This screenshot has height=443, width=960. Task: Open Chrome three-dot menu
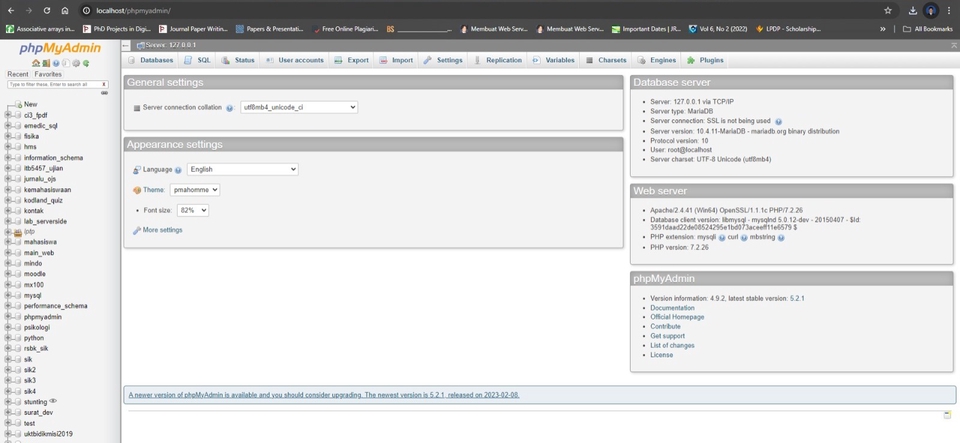click(949, 10)
